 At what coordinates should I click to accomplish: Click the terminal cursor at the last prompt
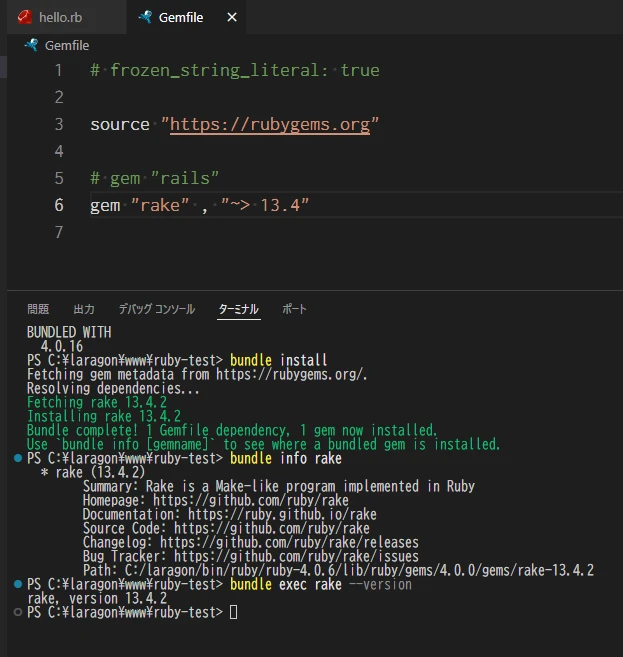[233, 612]
